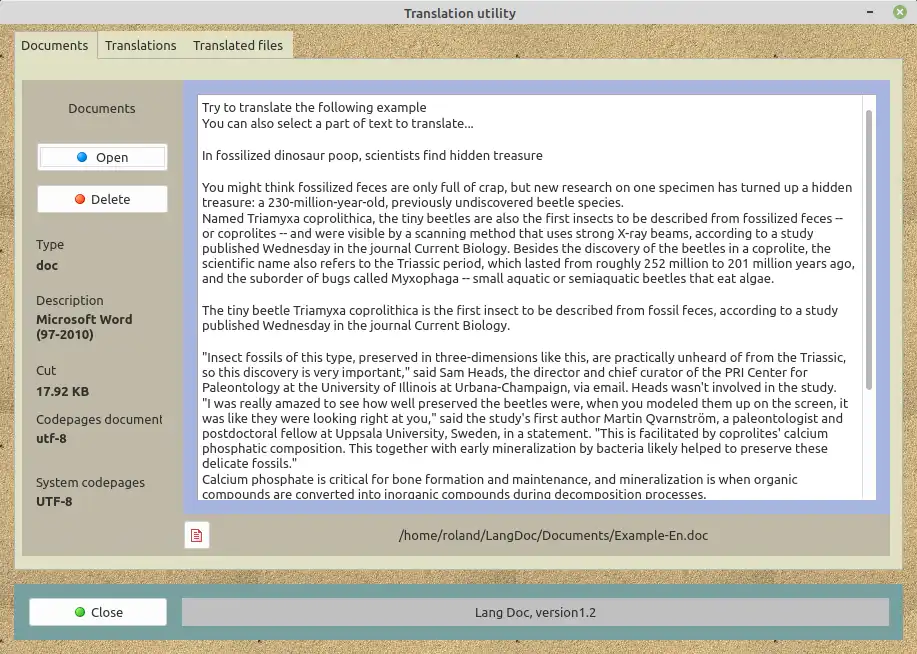Open the Translated files tab
The image size is (917, 654).
(x=238, y=46)
